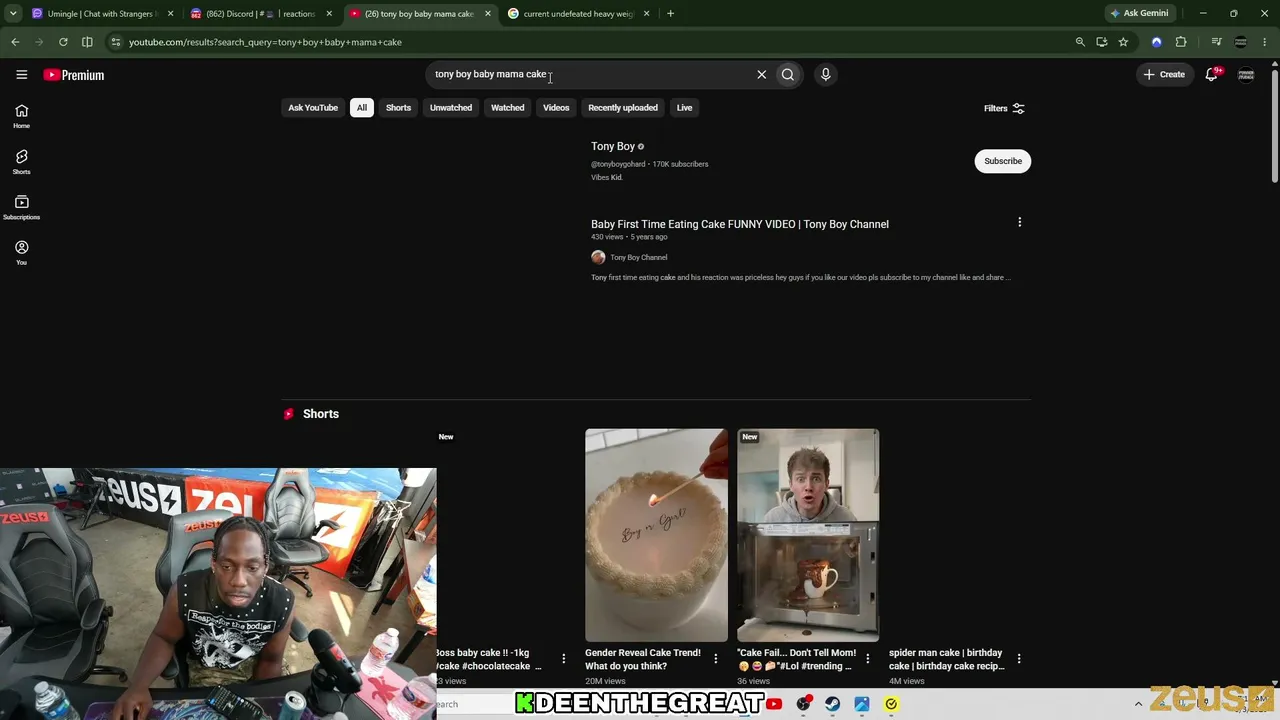This screenshot has width=1280, height=720.
Task: Open YouTube app in the taskbar
Action: (x=774, y=704)
